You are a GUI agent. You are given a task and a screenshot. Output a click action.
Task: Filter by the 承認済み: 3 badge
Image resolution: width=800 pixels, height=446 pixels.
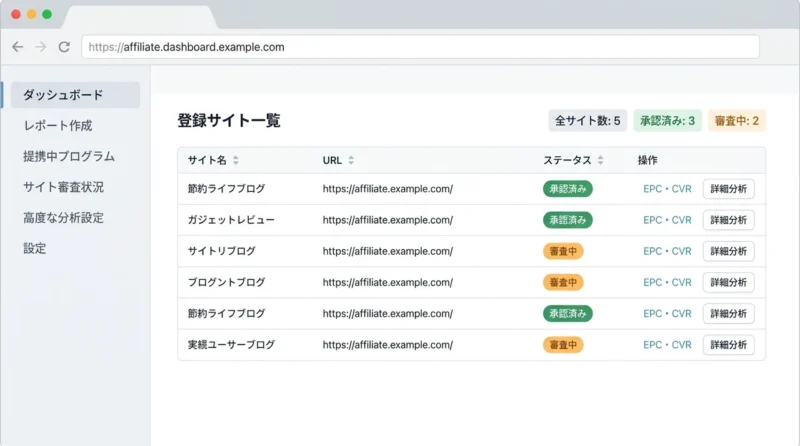tap(667, 121)
